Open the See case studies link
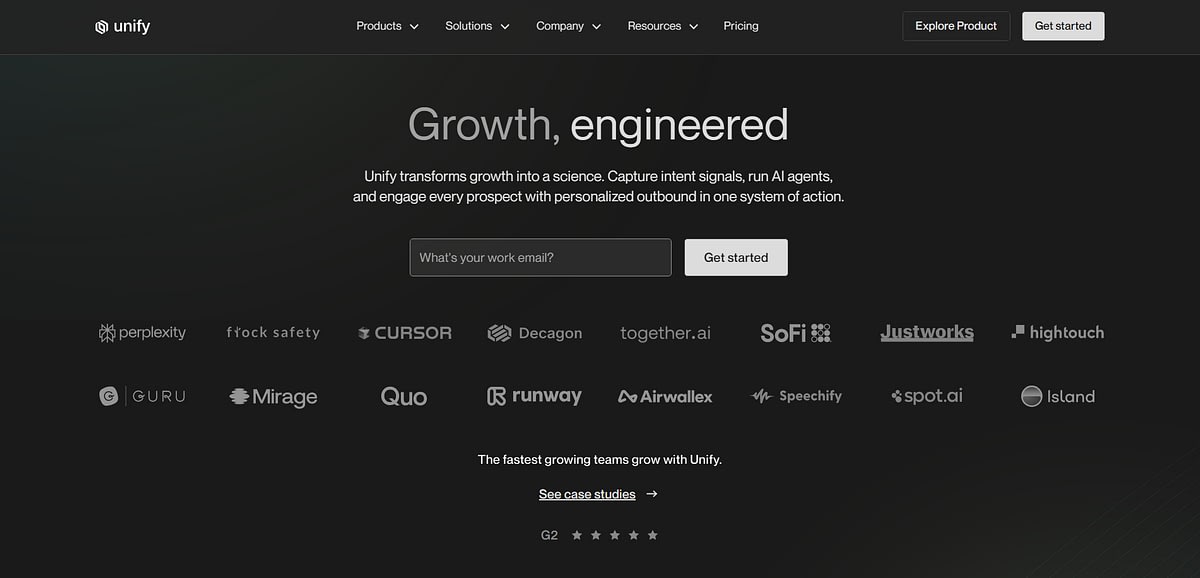Screen dimensions: 1200x578 click(587, 493)
